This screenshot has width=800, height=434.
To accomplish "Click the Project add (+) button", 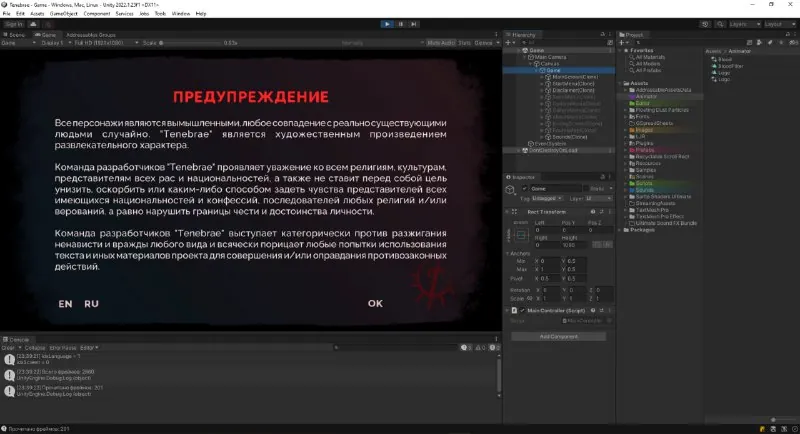I will click(x=621, y=43).
